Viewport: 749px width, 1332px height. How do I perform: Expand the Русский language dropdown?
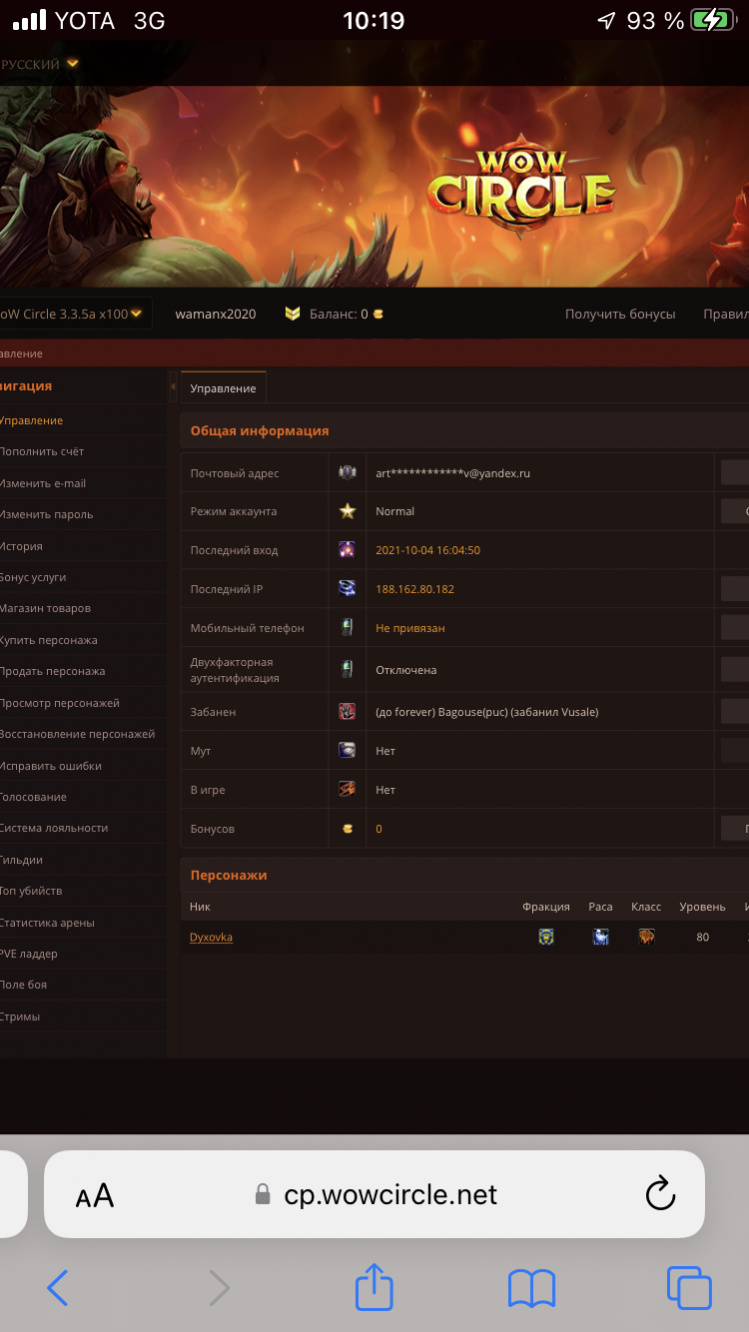click(x=40, y=64)
